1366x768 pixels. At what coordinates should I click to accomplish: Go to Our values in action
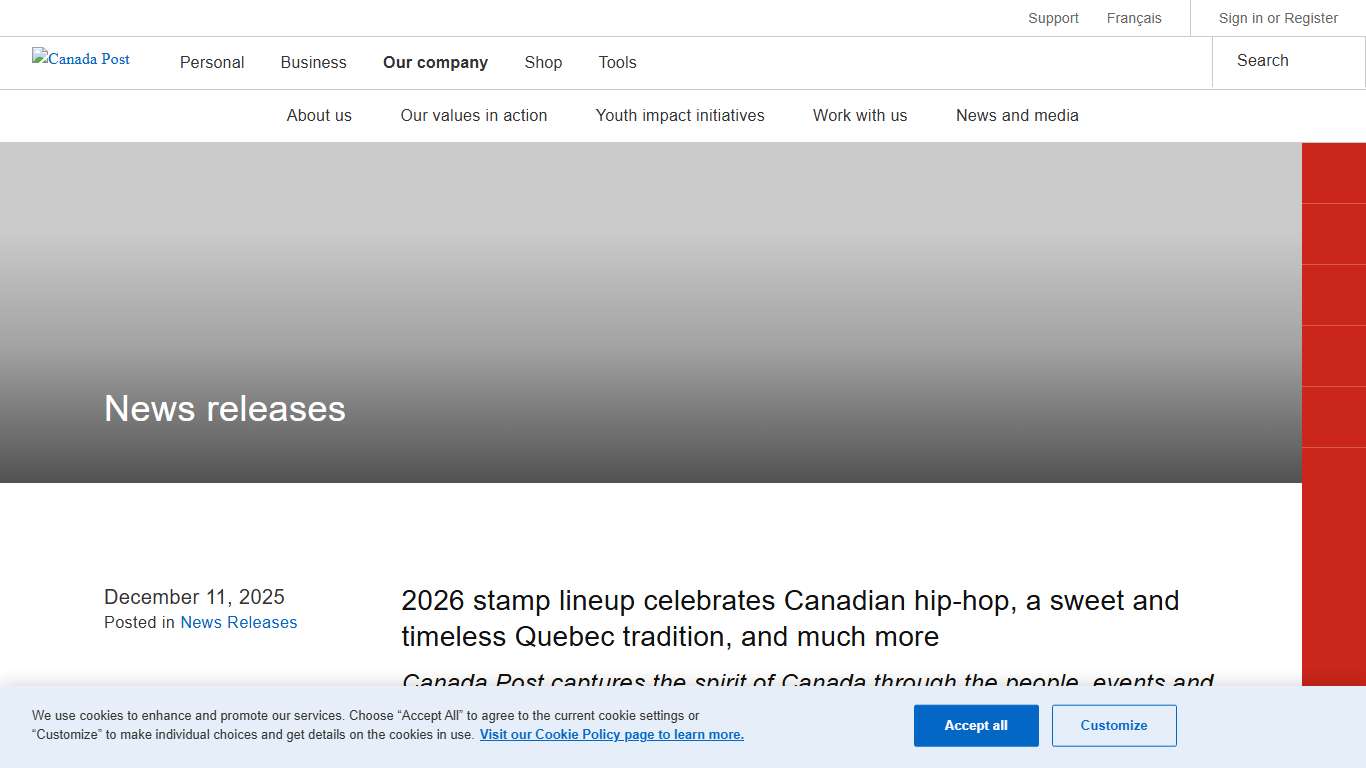pos(474,115)
